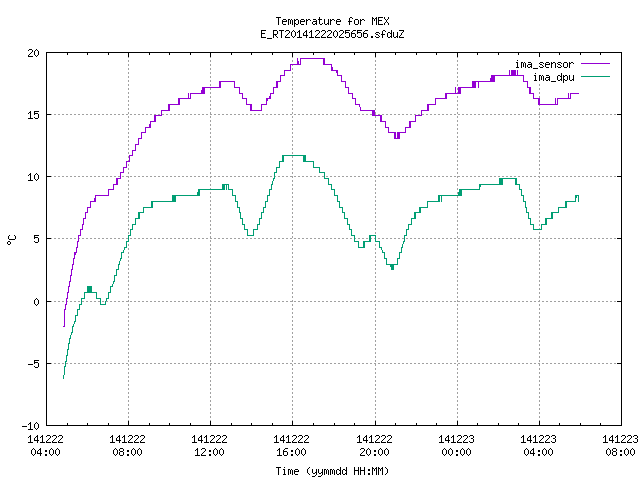Click the y-axis tick label 20
Viewport: 640px width, 480px height.
[x=33, y=53]
